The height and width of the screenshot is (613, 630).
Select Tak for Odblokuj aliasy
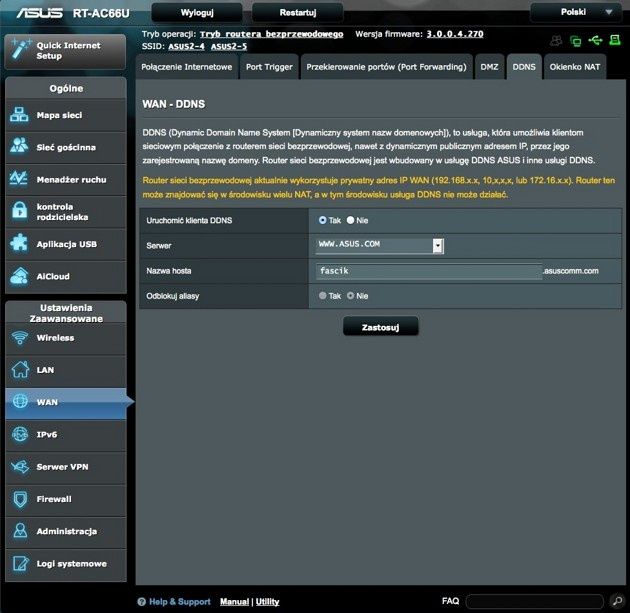[322, 296]
